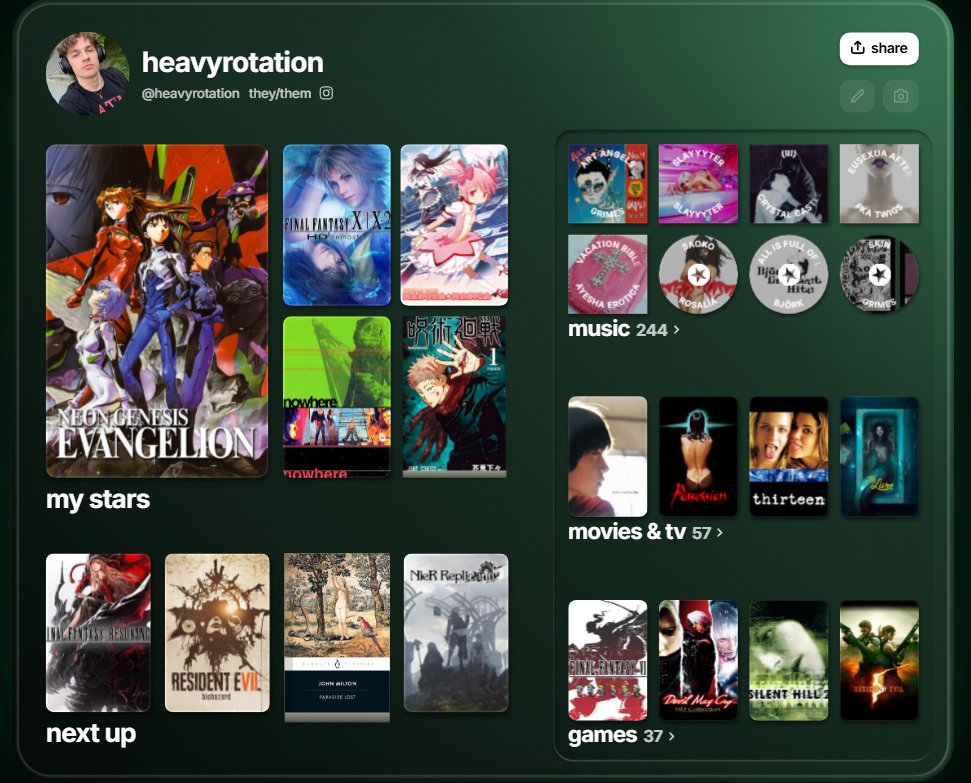Open Ayesha Erotica Vacation Bible album
This screenshot has width=971, height=783.
(607, 274)
